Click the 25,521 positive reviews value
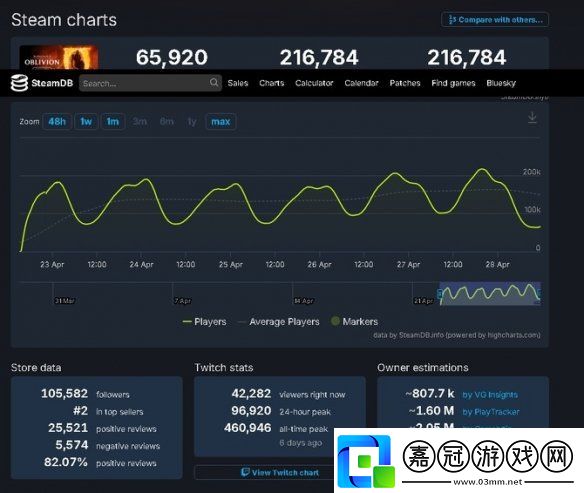Screen dimensions: 584x493 (68, 428)
